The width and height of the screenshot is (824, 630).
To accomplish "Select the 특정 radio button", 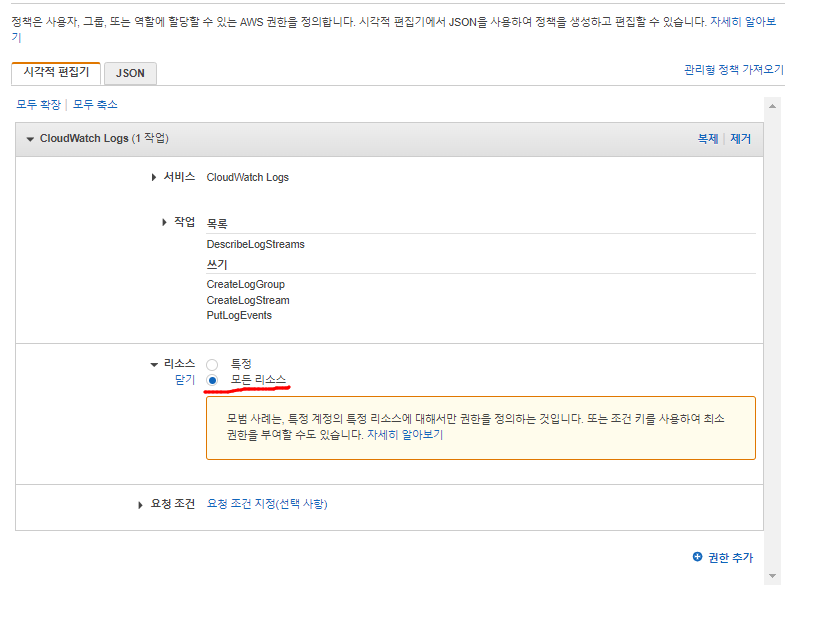I will 212,365.
